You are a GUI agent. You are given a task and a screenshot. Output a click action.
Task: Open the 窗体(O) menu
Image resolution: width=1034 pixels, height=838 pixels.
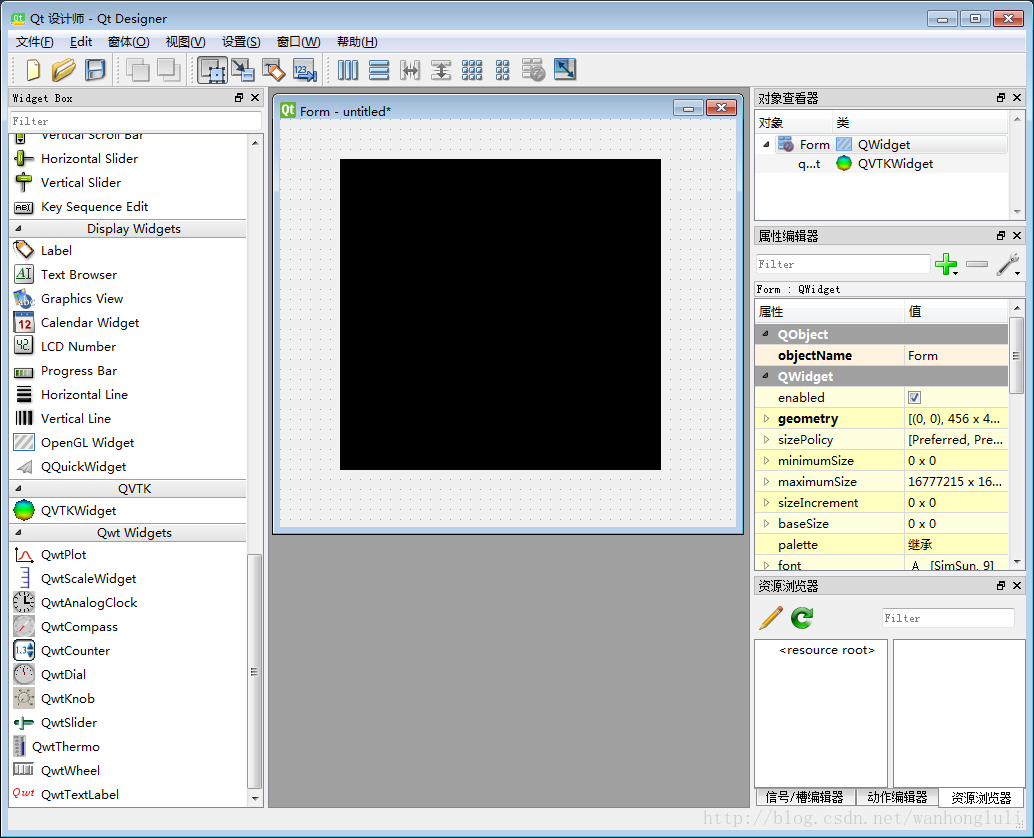pyautogui.click(x=128, y=41)
